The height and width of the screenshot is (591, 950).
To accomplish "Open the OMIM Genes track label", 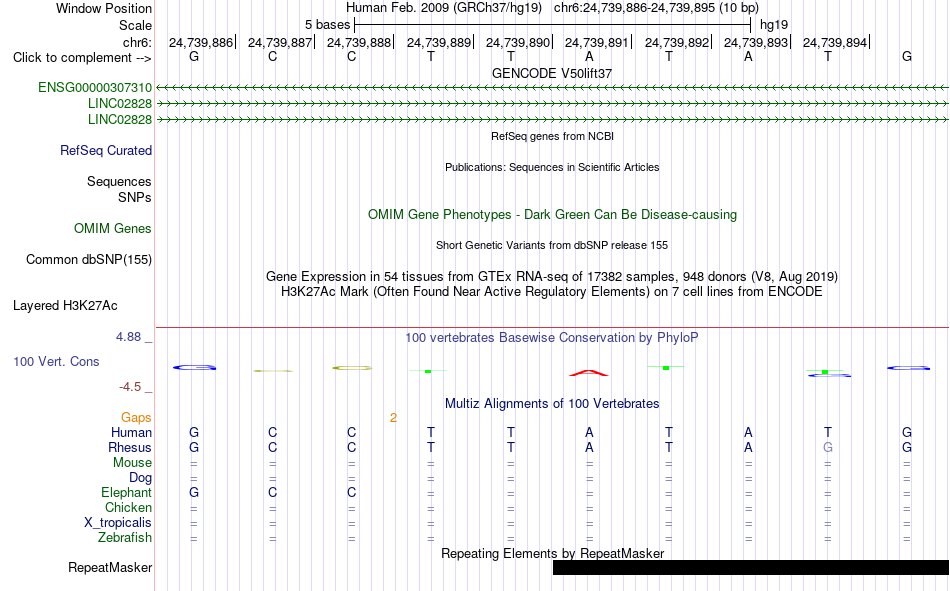I will 113,229.
